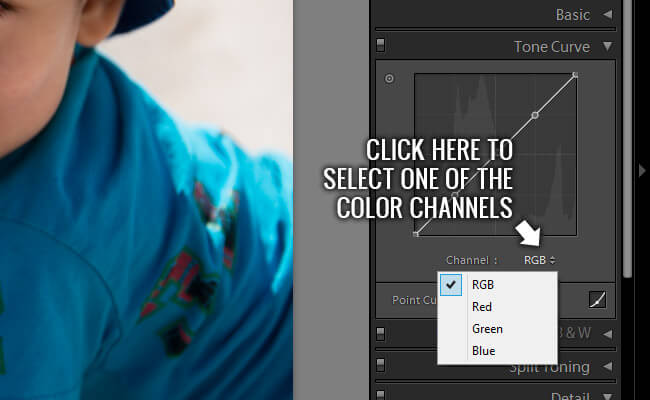Choose Blue in the channel menu

(483, 351)
